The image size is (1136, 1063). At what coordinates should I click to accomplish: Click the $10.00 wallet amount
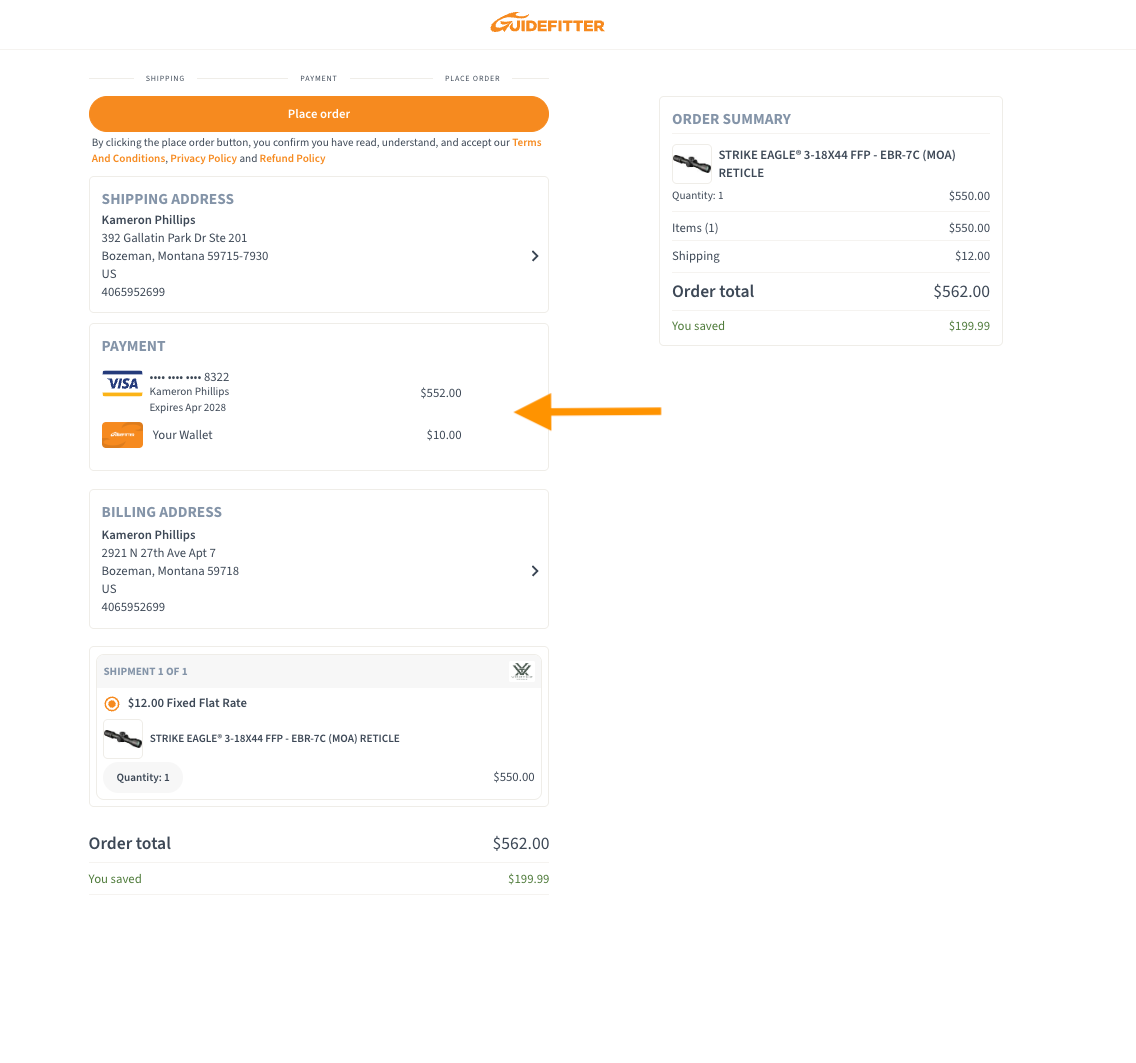pos(443,435)
